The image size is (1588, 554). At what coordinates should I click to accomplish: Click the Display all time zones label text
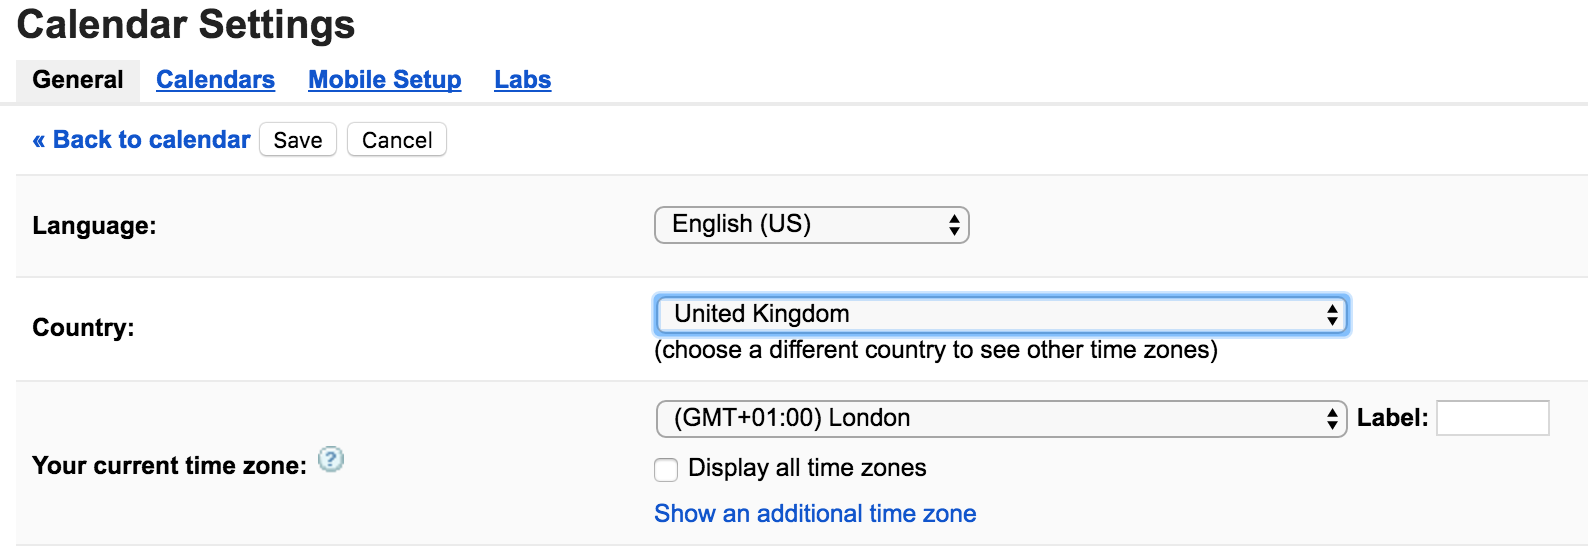click(807, 468)
